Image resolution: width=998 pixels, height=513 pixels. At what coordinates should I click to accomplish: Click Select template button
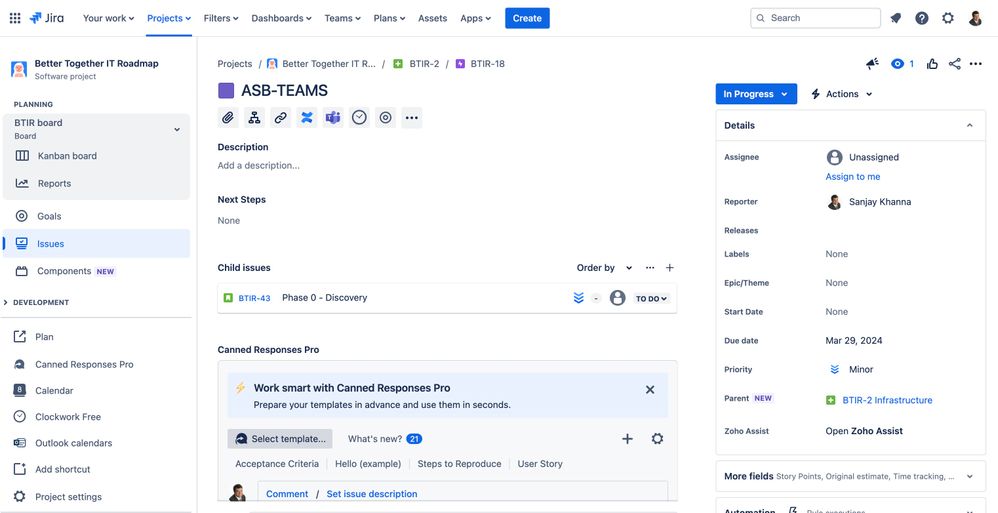280,439
